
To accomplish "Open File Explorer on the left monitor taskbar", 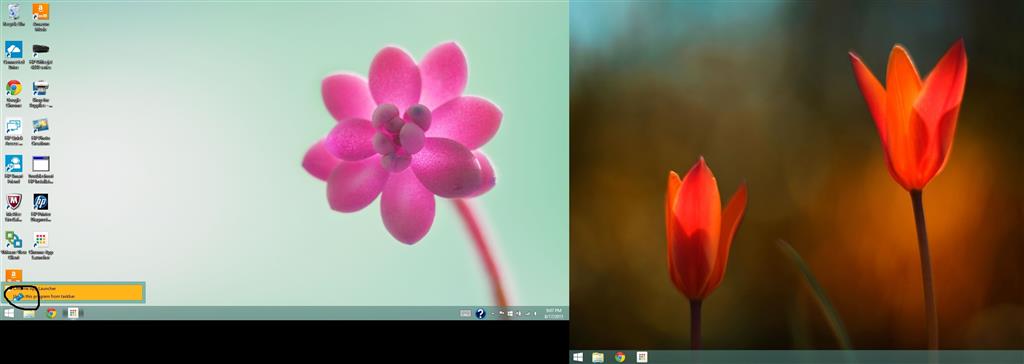I will 29,313.
